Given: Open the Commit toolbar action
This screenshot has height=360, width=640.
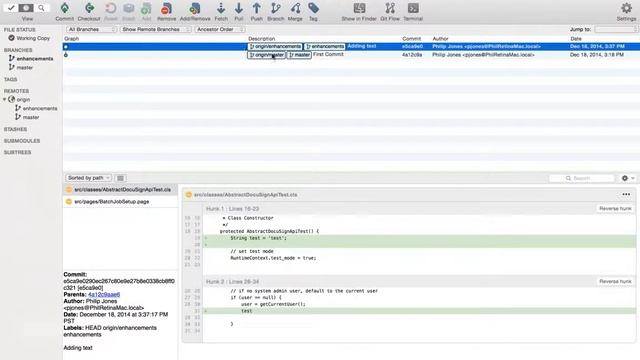Looking at the screenshot, I should [64, 11].
